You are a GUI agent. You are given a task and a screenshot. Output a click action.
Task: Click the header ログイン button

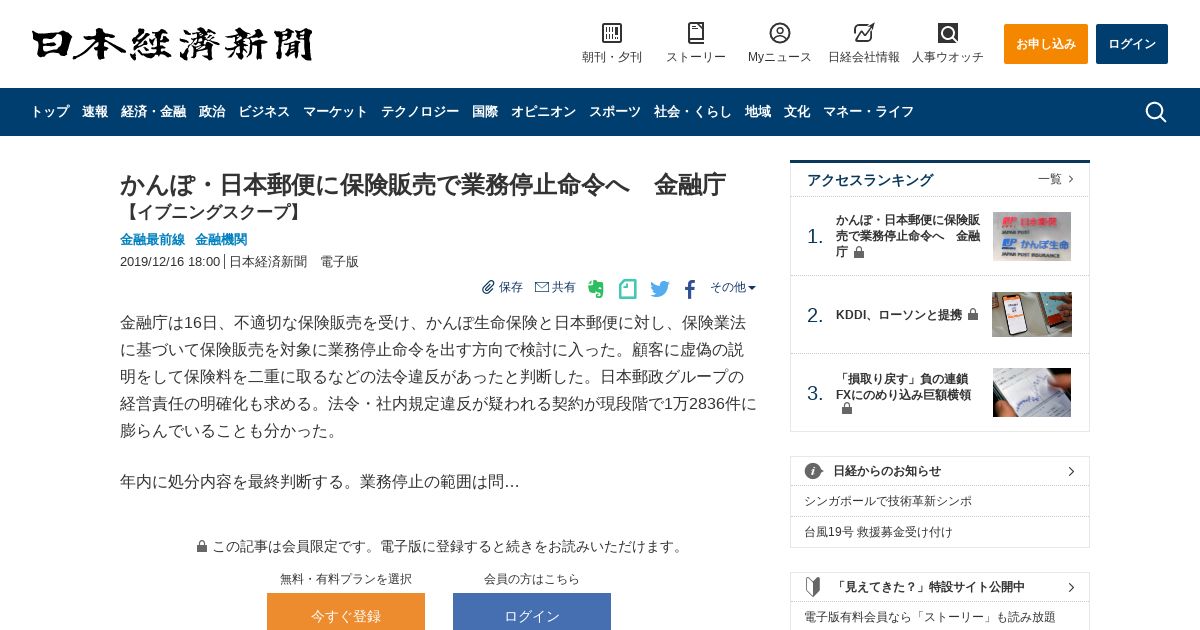1132,44
